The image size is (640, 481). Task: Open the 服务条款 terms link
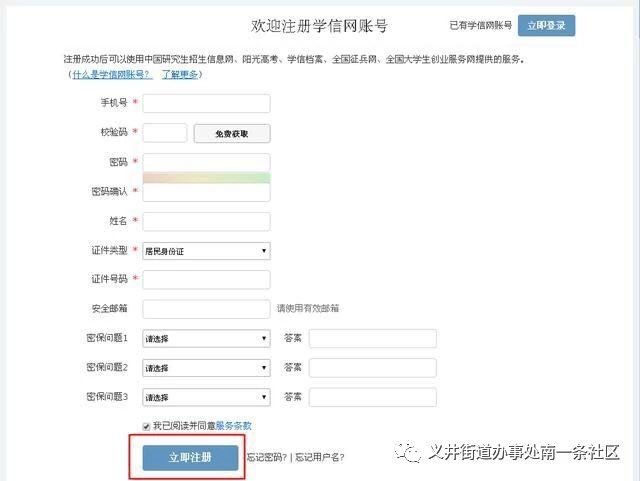click(233, 426)
